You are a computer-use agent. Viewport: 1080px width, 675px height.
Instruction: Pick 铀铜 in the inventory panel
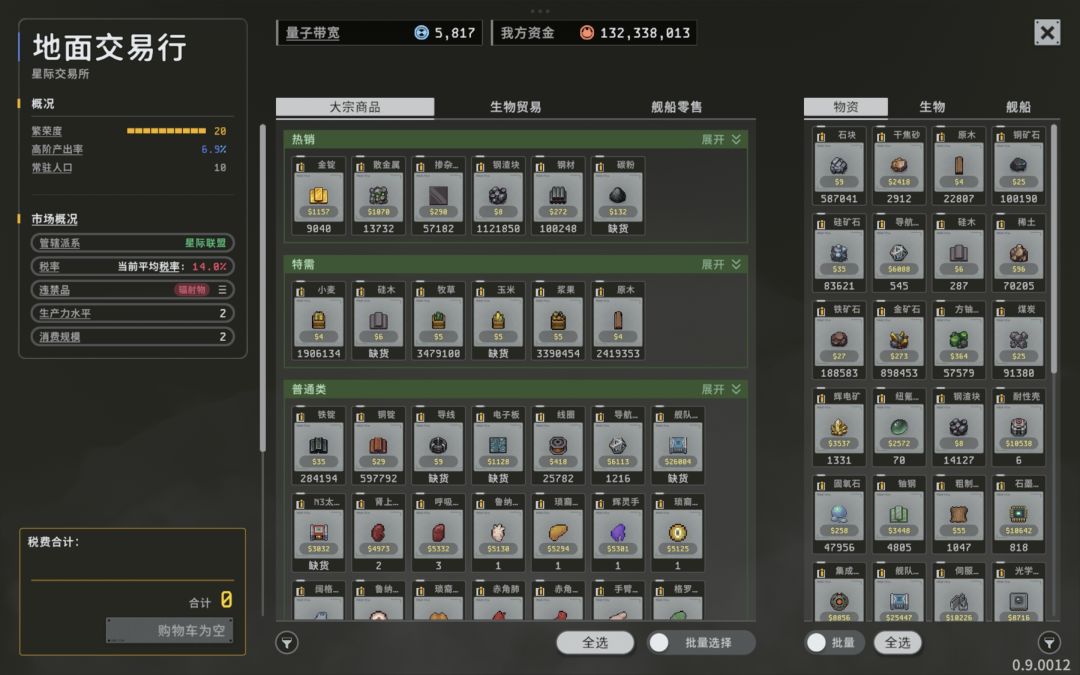point(899,515)
